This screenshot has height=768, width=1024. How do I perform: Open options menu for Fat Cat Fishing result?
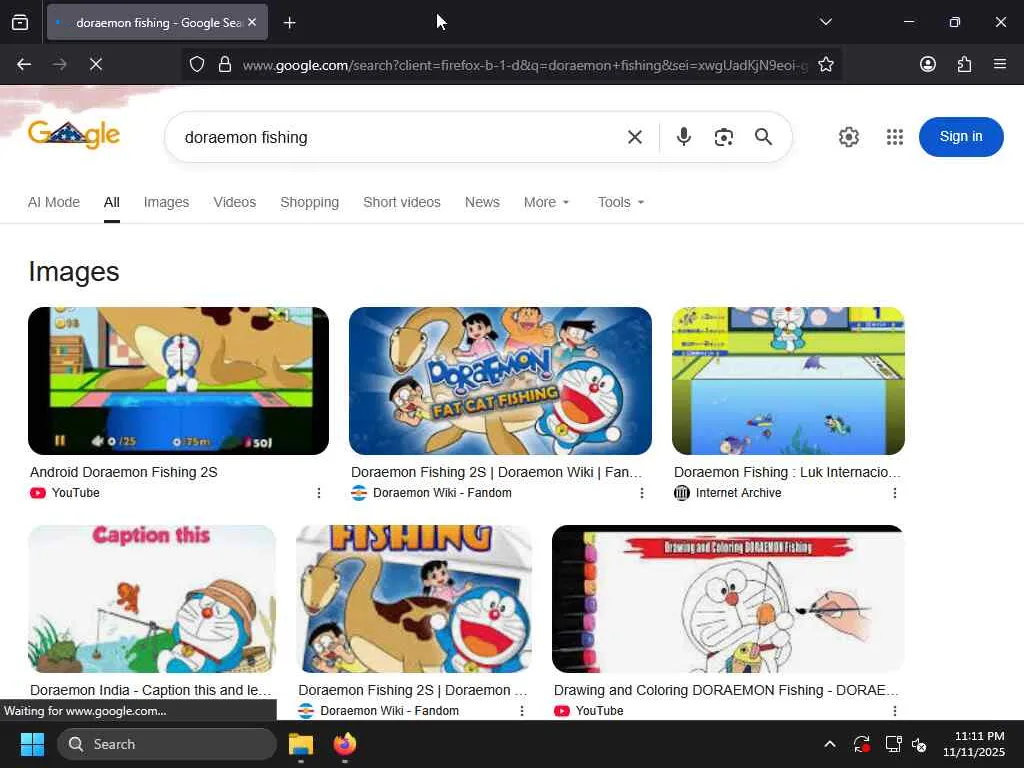[641, 493]
